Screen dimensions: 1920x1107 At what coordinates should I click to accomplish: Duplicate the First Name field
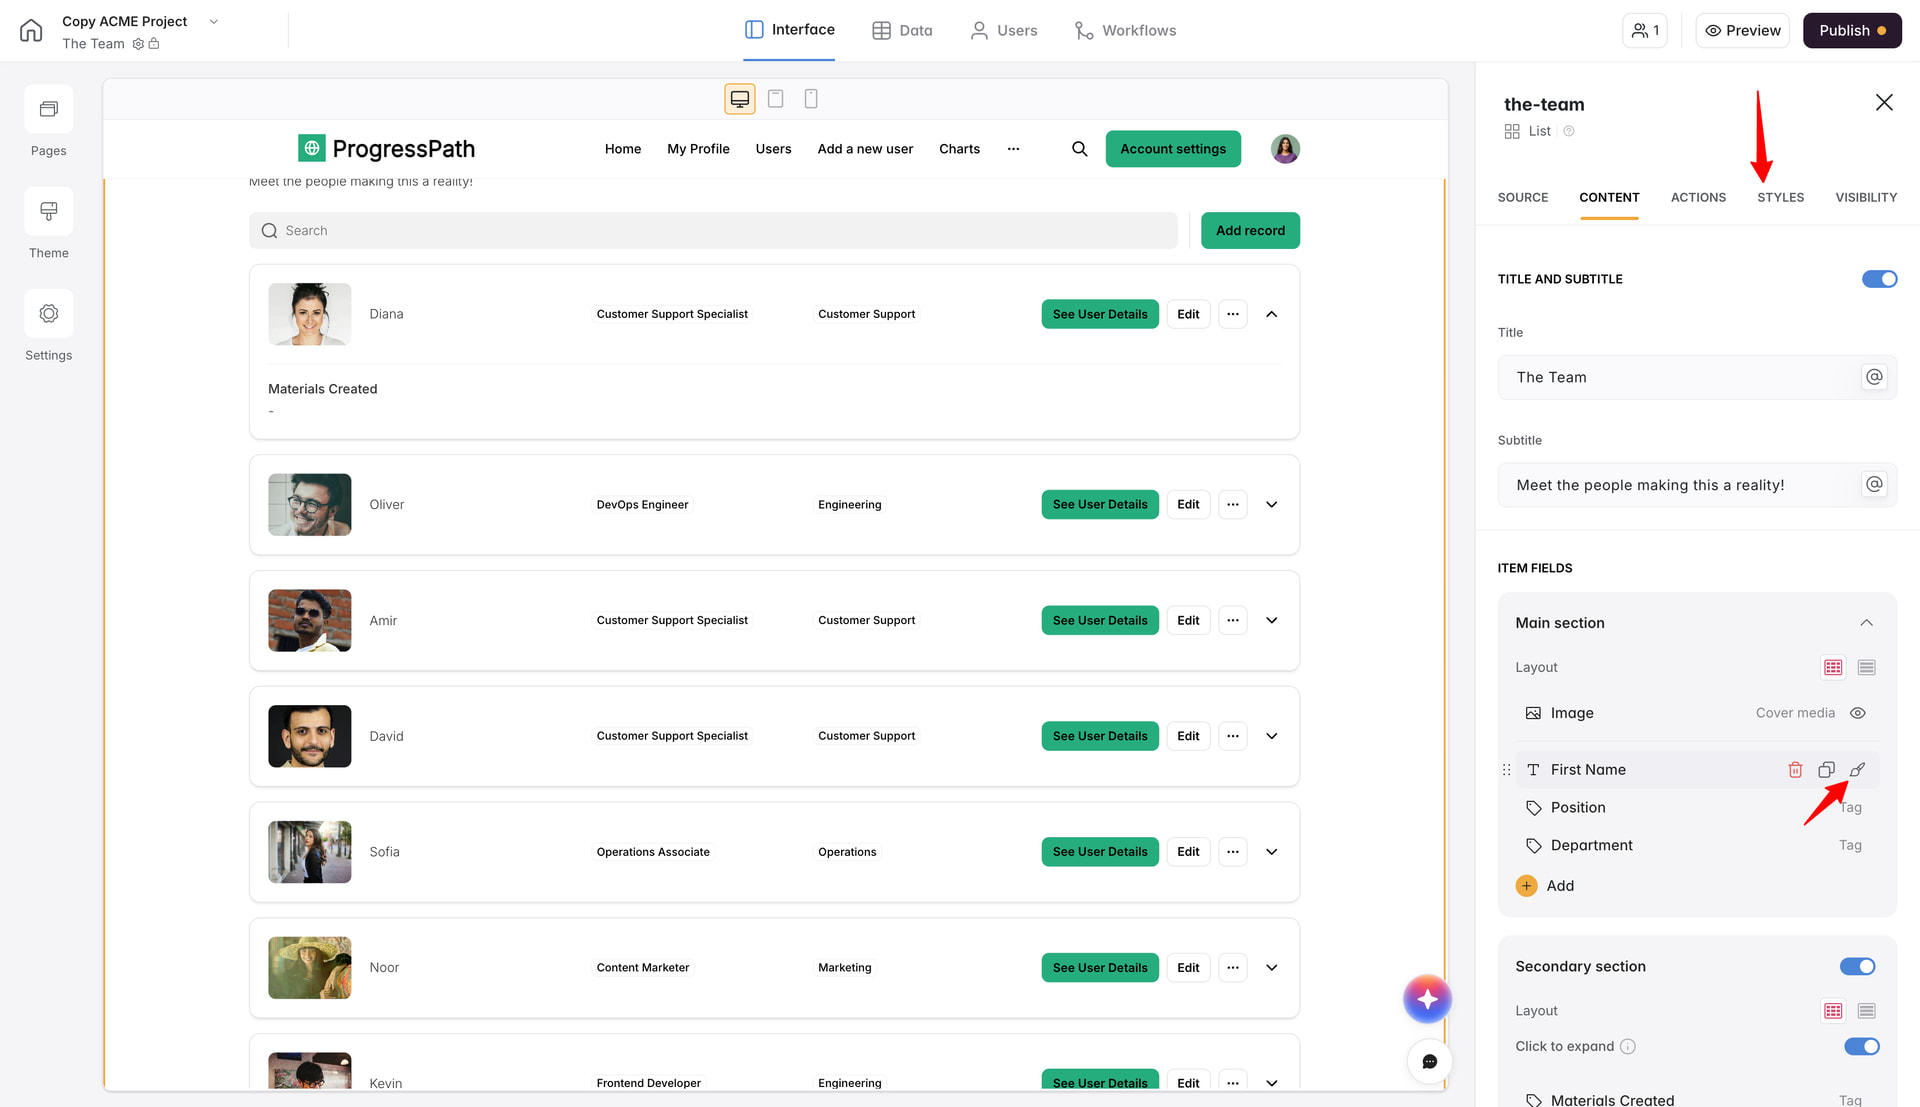(x=1826, y=770)
